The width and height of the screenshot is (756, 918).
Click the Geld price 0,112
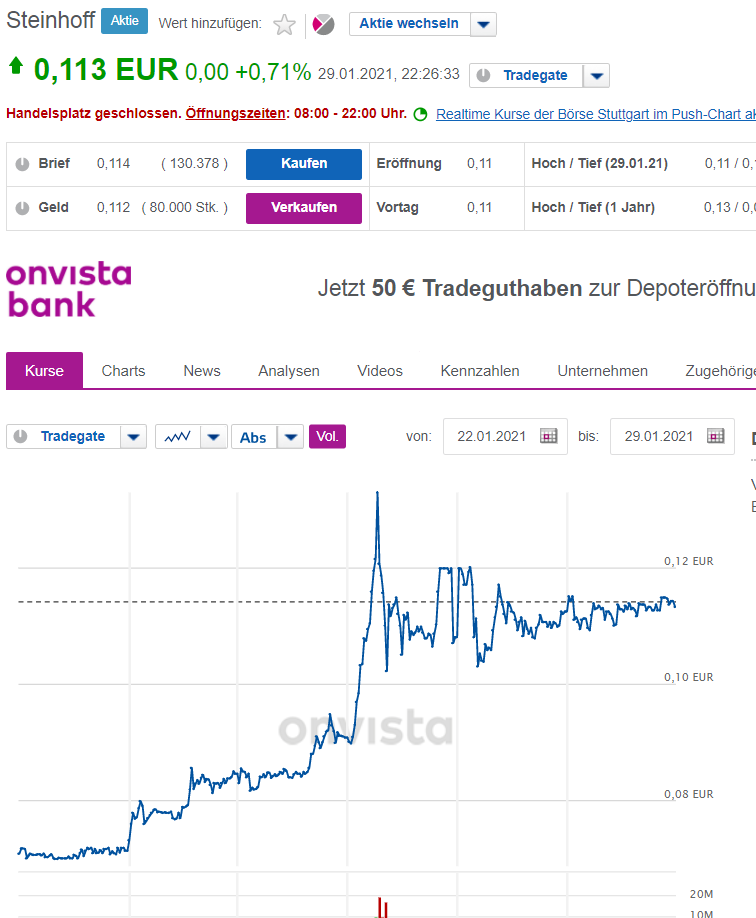(x=114, y=208)
